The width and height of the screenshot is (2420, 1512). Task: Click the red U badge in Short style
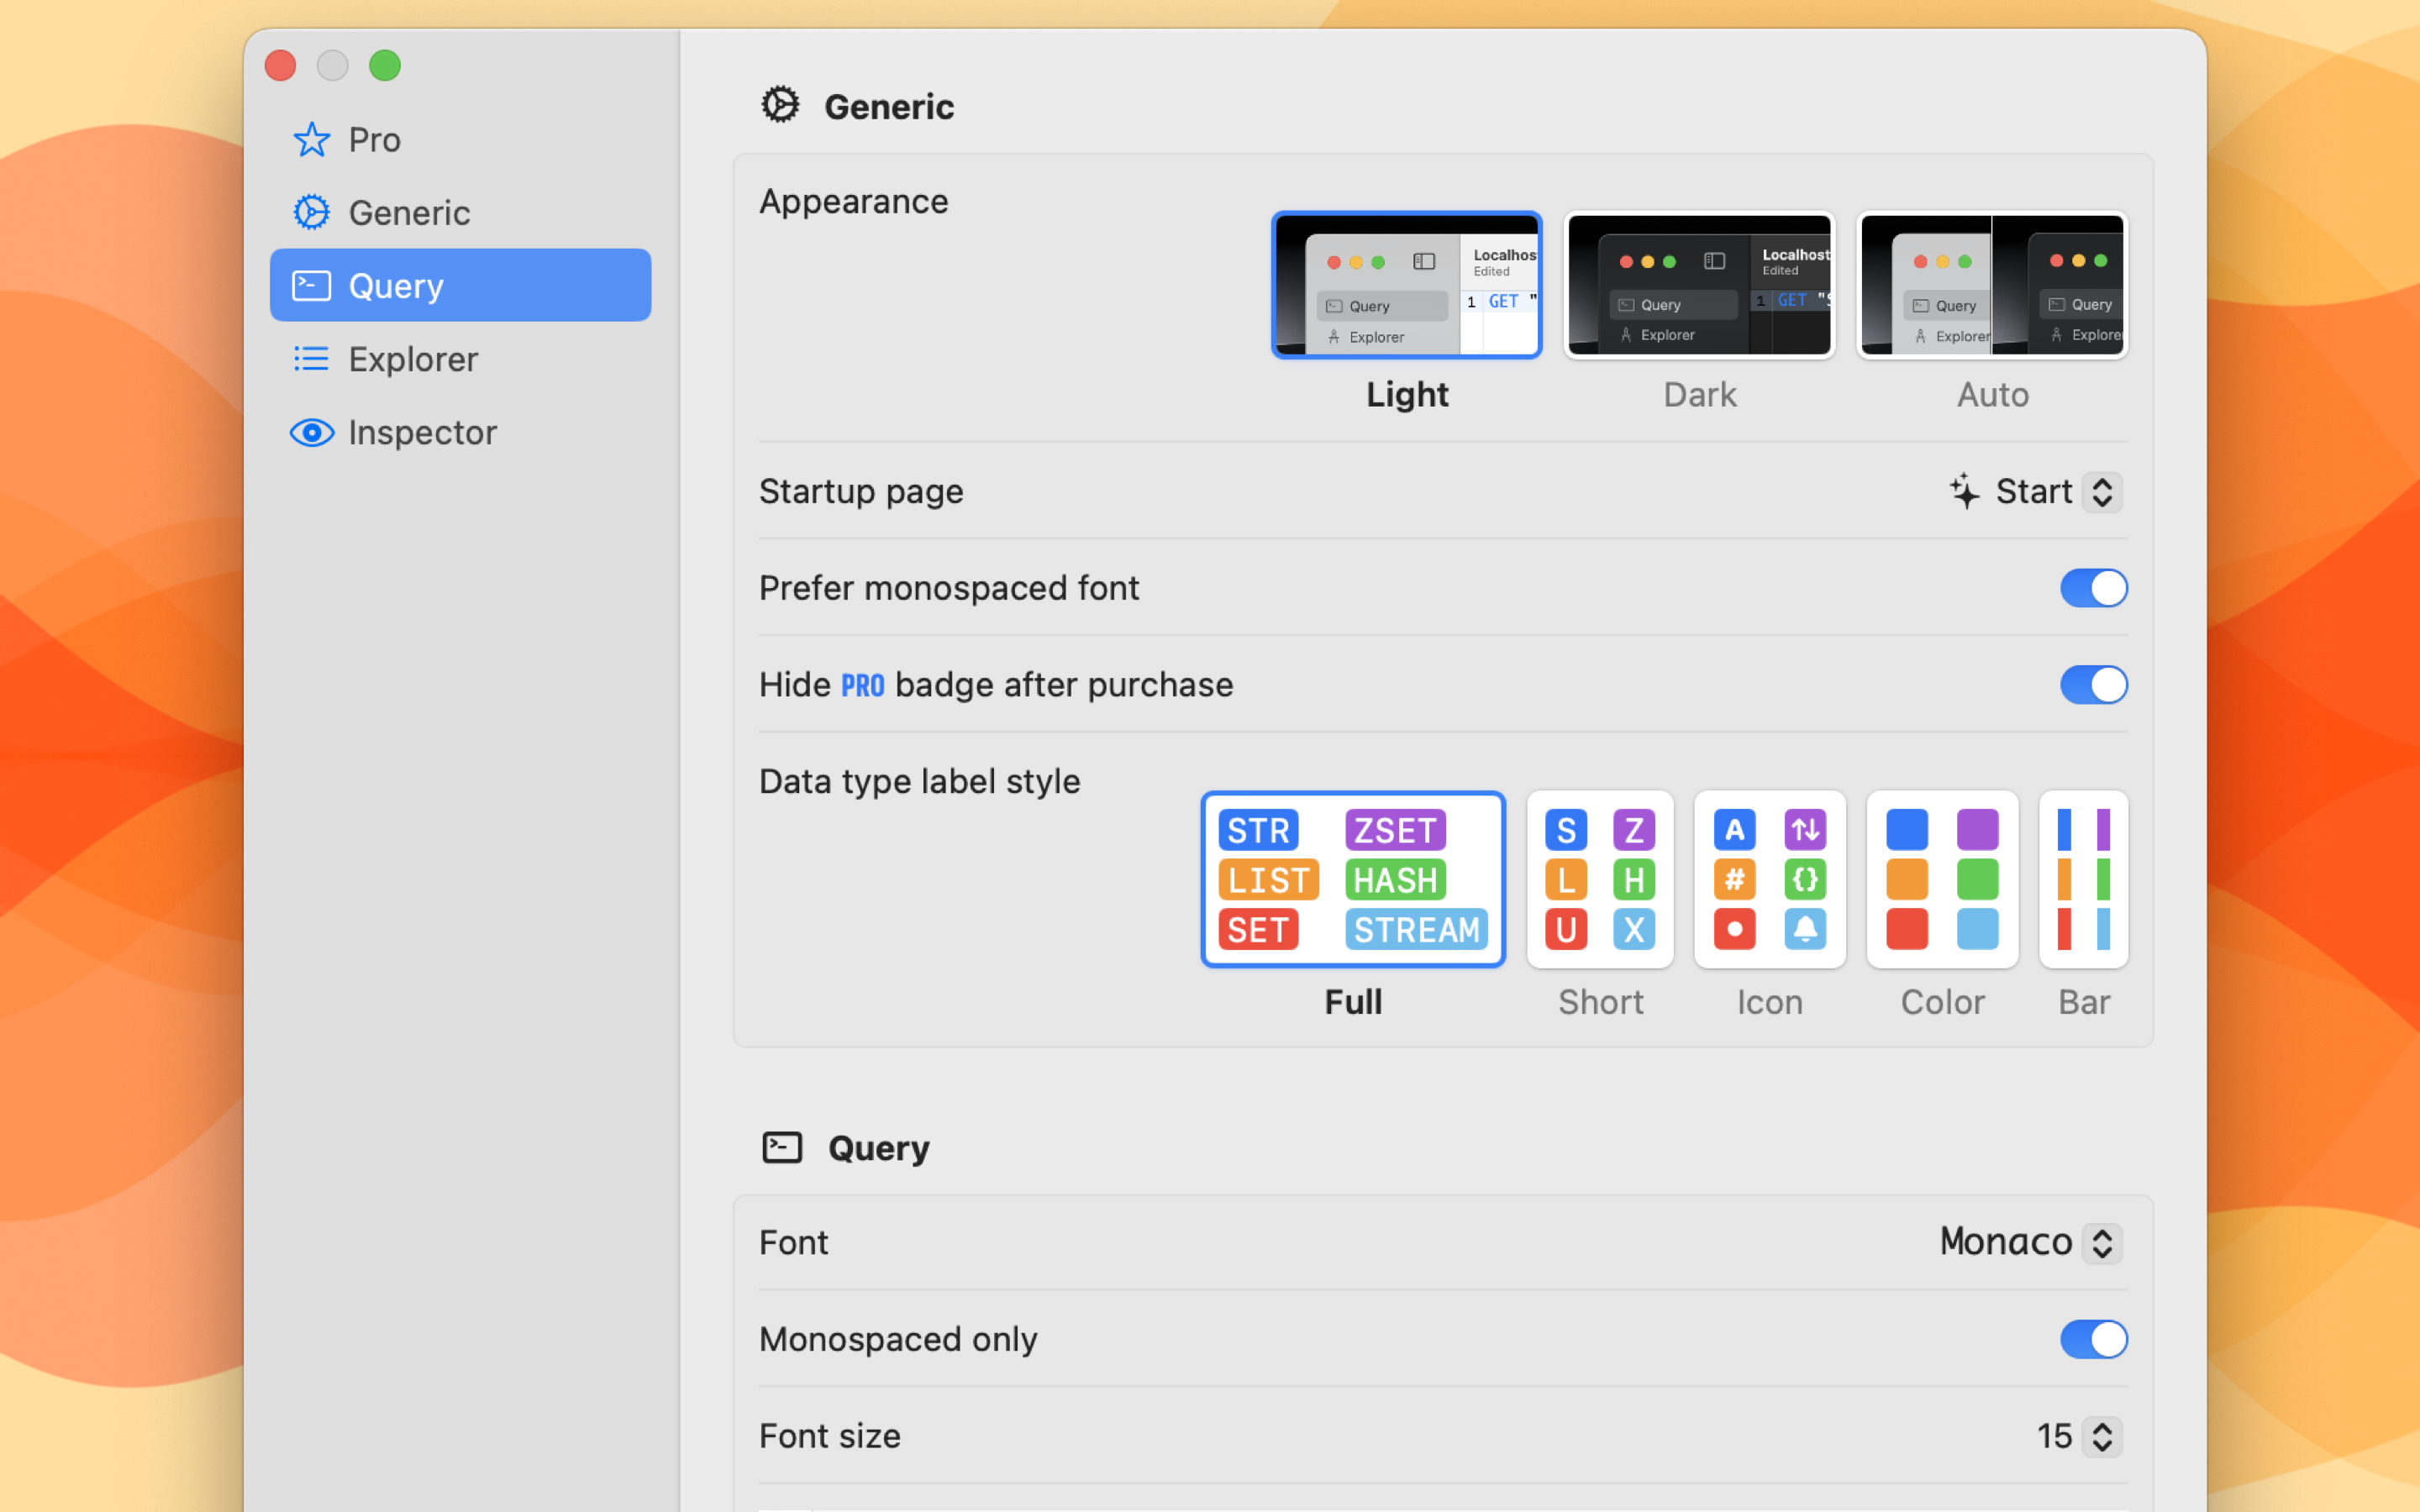click(1566, 930)
